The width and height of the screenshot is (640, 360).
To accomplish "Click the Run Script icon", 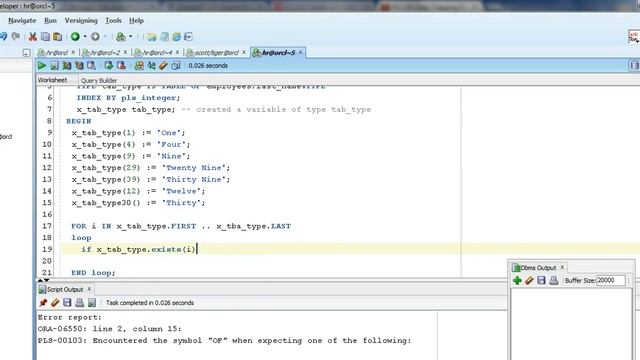I will click(54, 65).
